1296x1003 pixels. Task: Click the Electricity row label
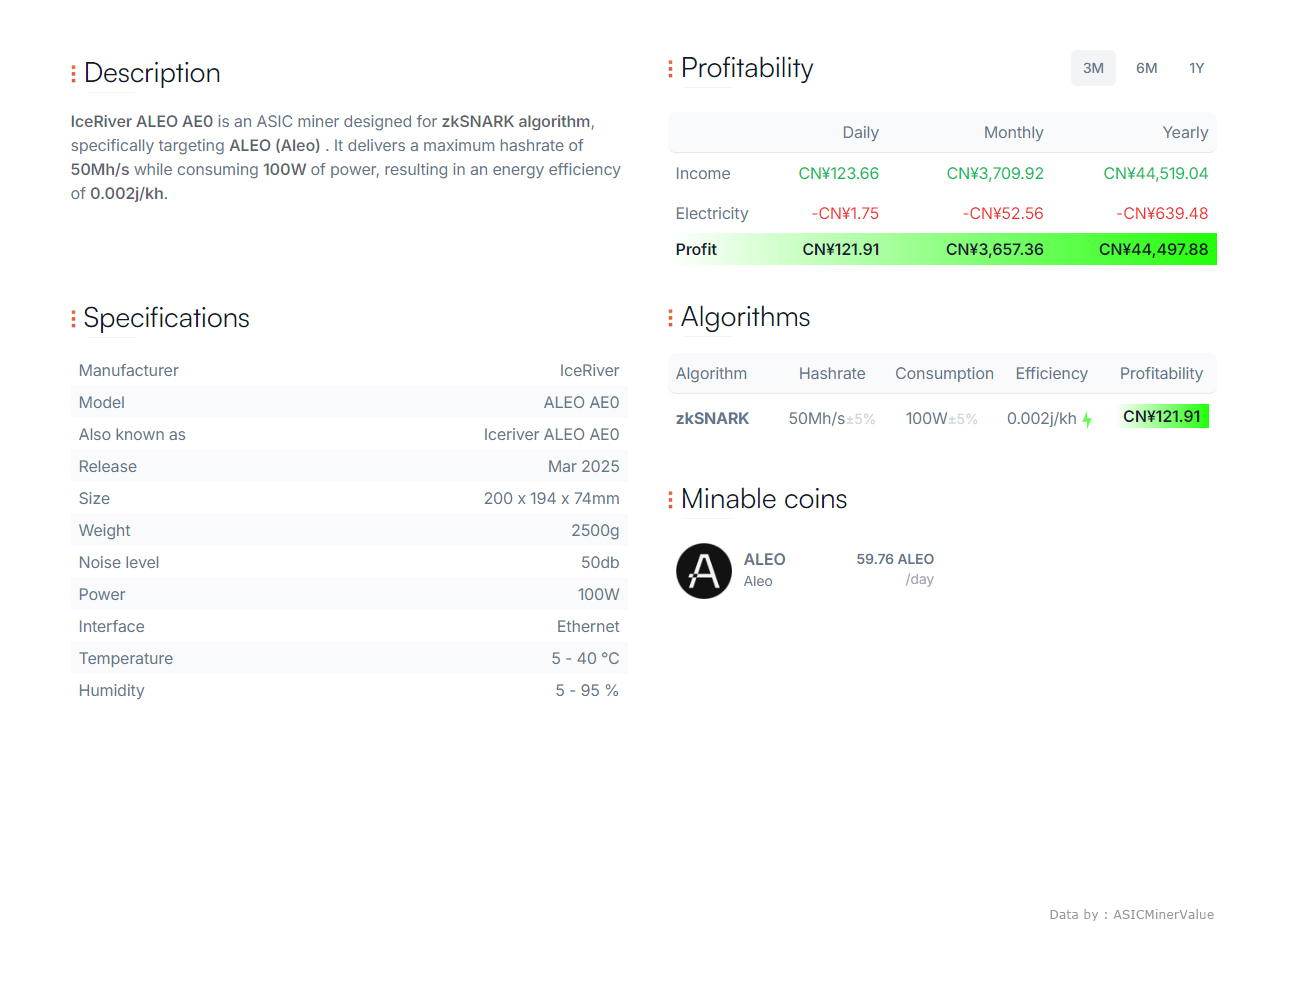coord(711,213)
